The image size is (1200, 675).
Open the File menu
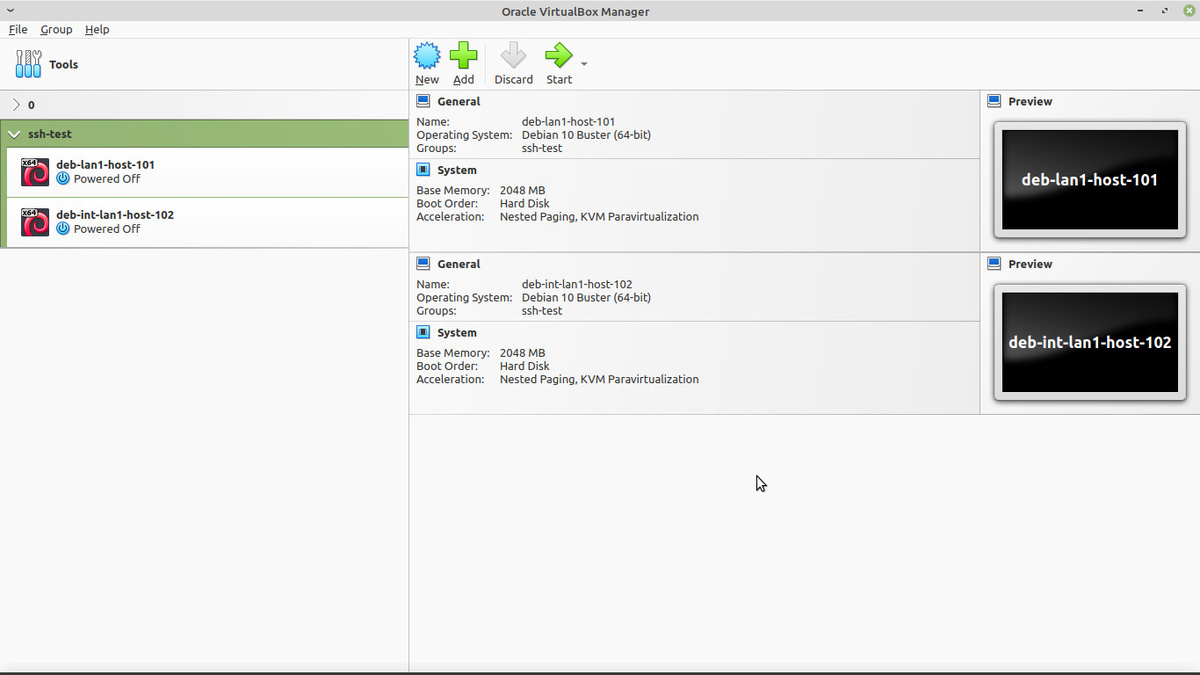click(18, 29)
